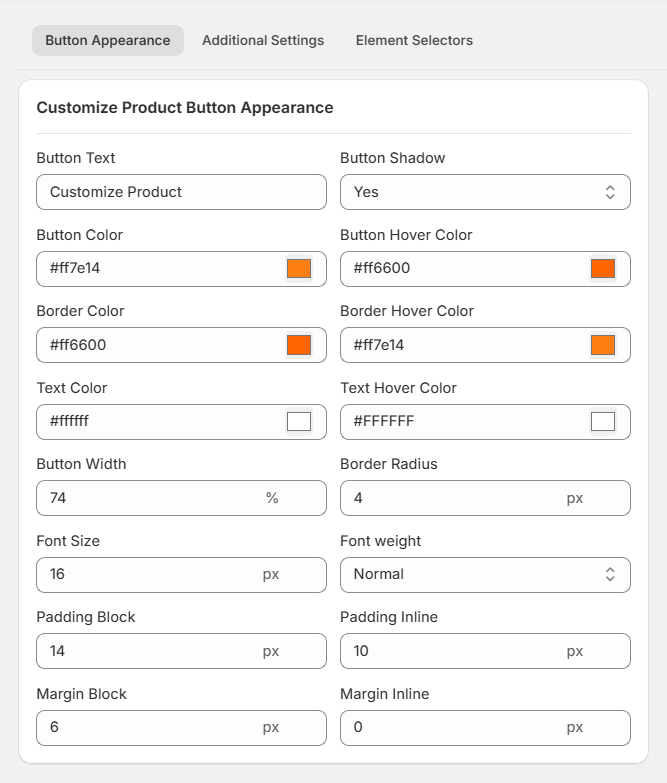Open the Button Hover Color swatch picker
This screenshot has height=783, width=667.
pos(603,268)
